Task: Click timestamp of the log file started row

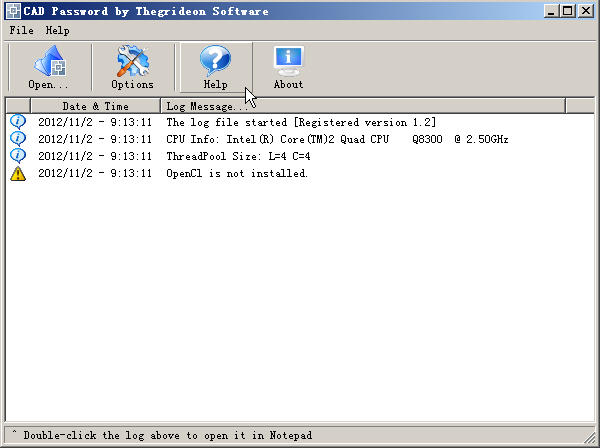Action: tap(95, 122)
